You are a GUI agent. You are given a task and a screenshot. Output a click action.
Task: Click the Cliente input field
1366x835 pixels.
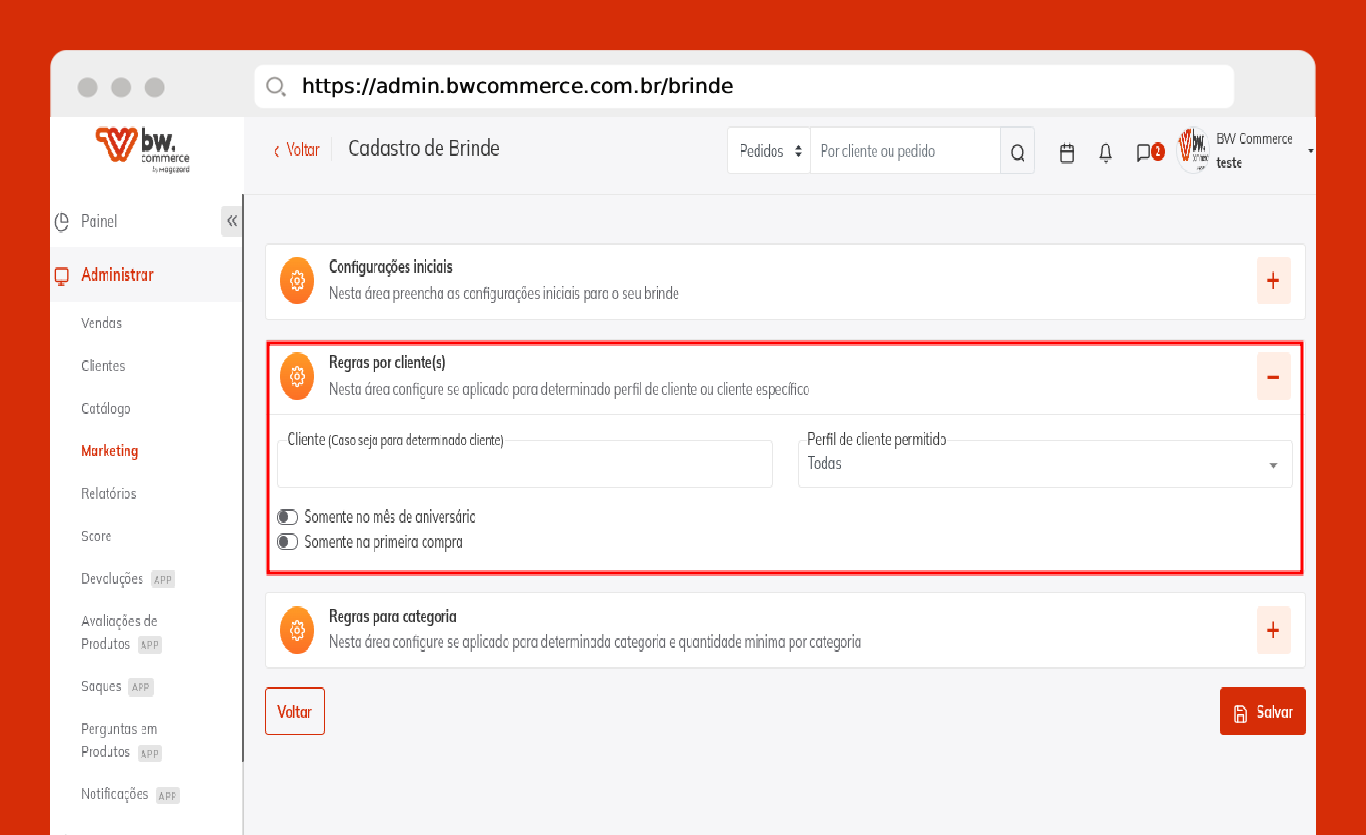[x=524, y=466]
